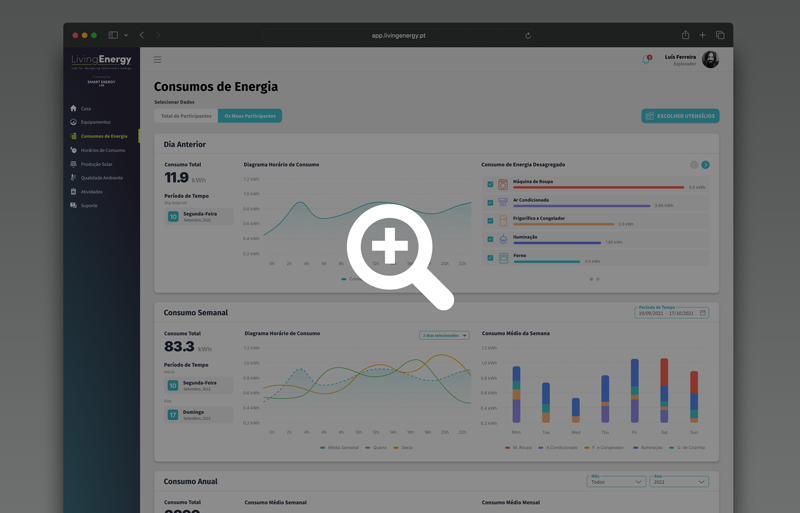Click the hamburger menu icon

point(157,60)
